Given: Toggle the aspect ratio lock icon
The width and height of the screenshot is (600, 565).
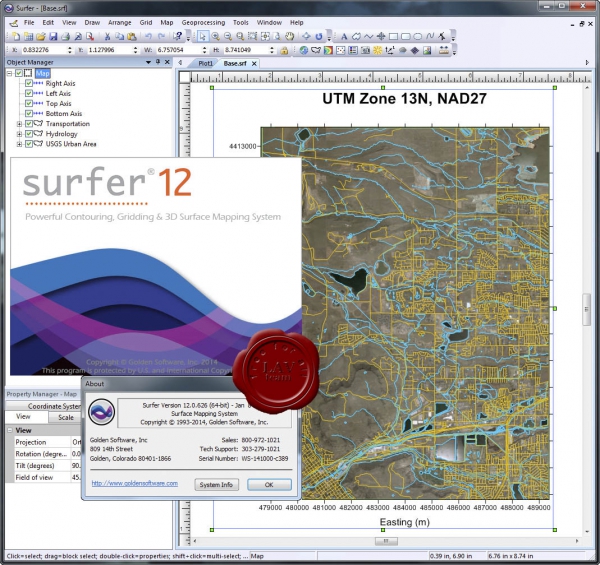Looking at the screenshot, I should 284,50.
